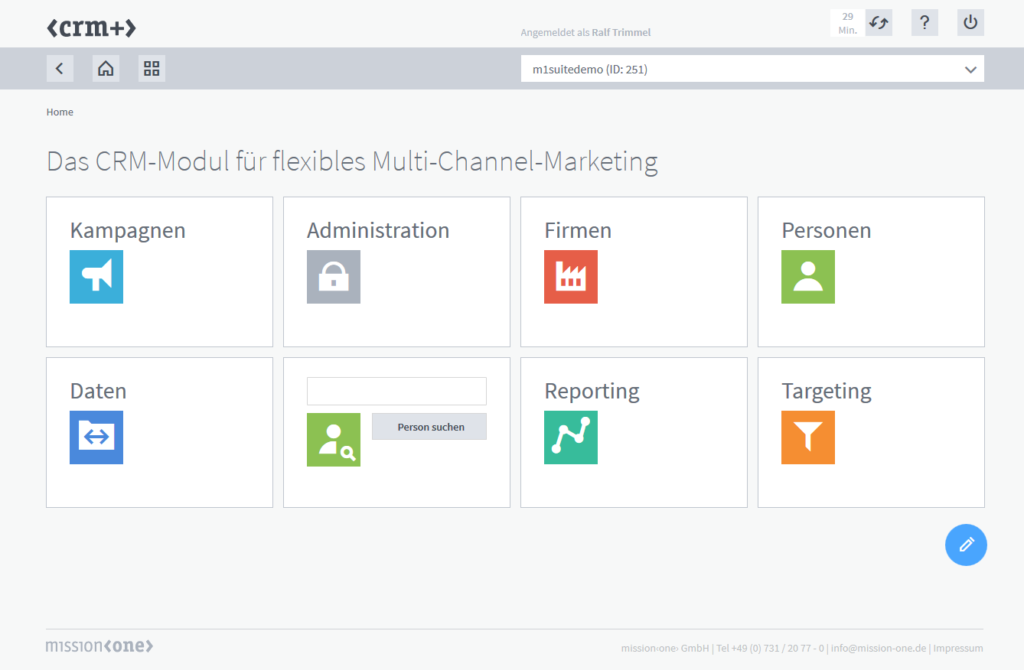Click the Home breadcrumb link

click(x=60, y=112)
